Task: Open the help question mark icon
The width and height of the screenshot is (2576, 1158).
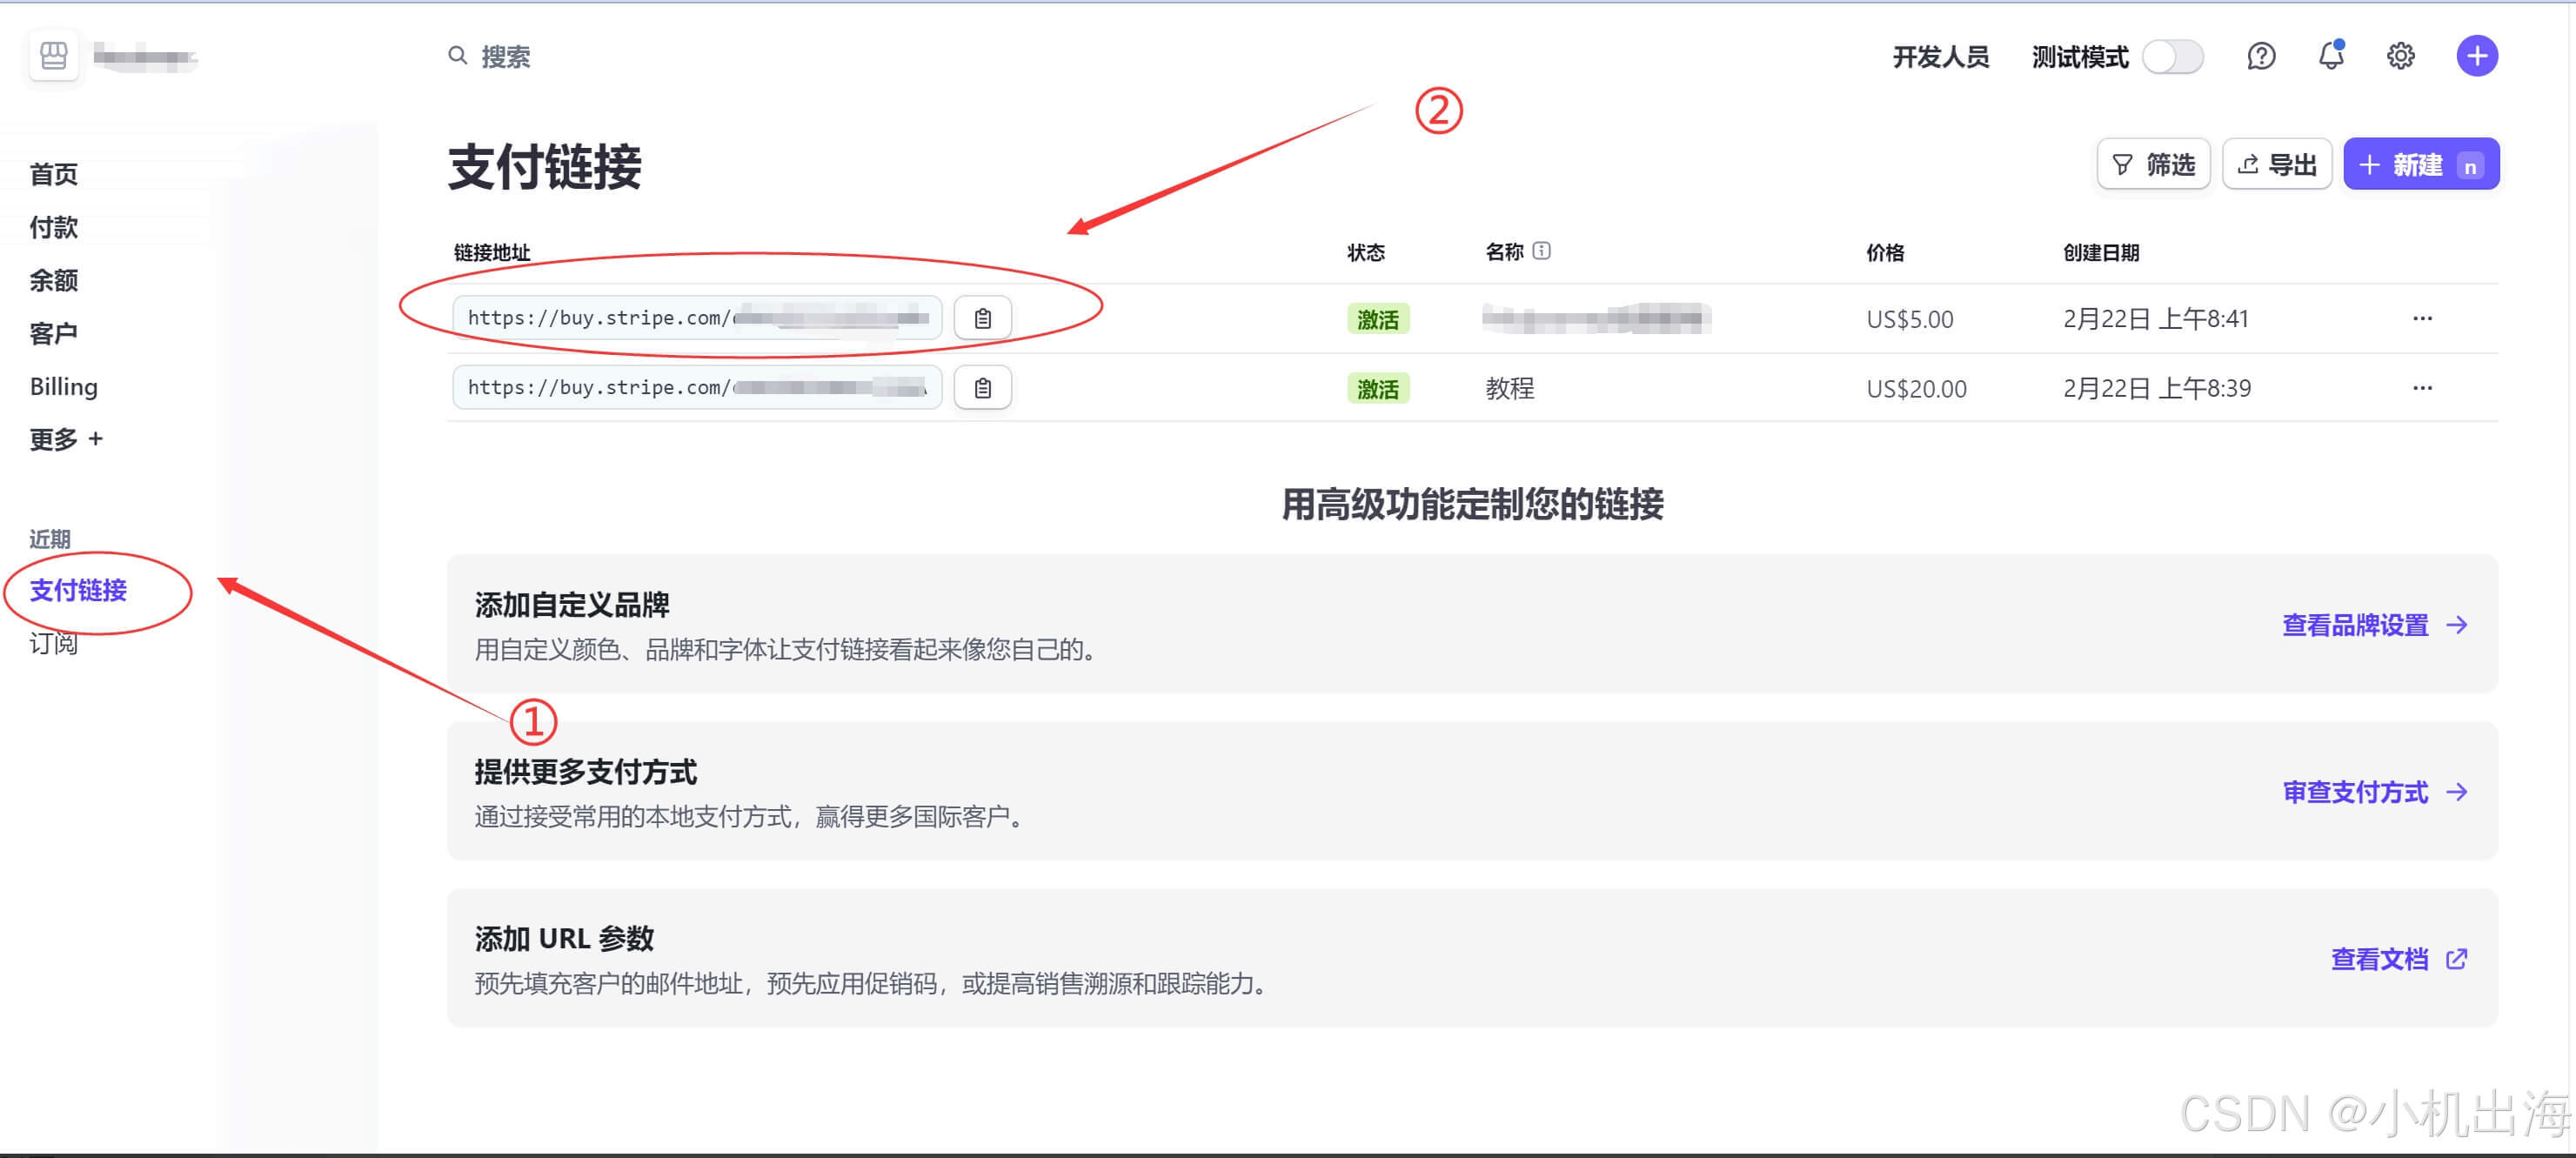Action: (2261, 56)
